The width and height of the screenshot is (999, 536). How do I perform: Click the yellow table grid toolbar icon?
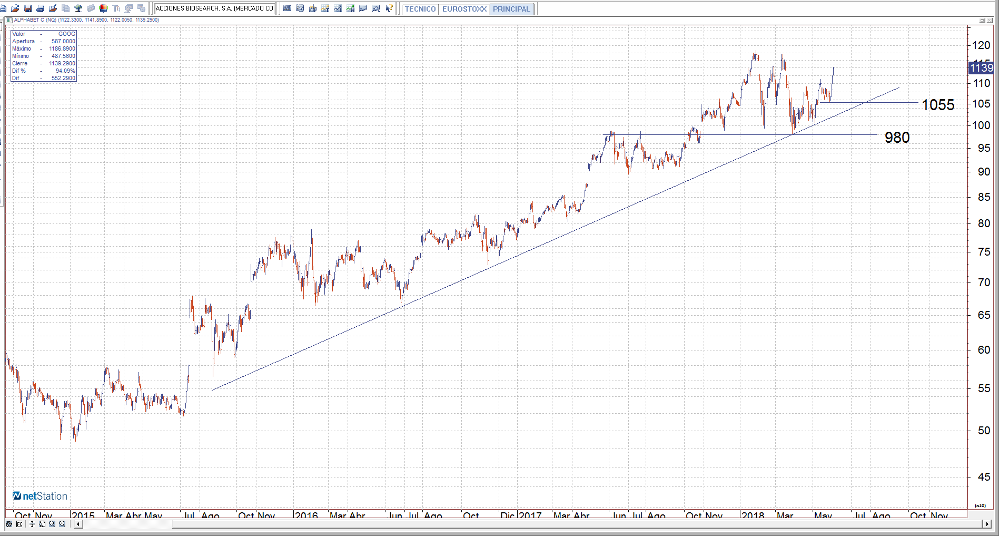(324, 8)
